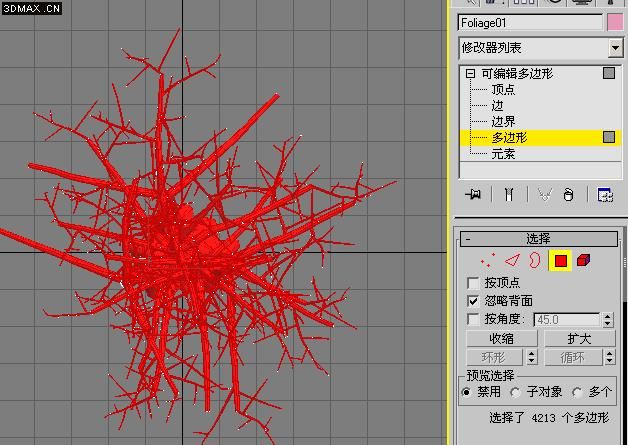Open the configure modifier sets icon
This screenshot has height=445, width=628.
click(605, 195)
